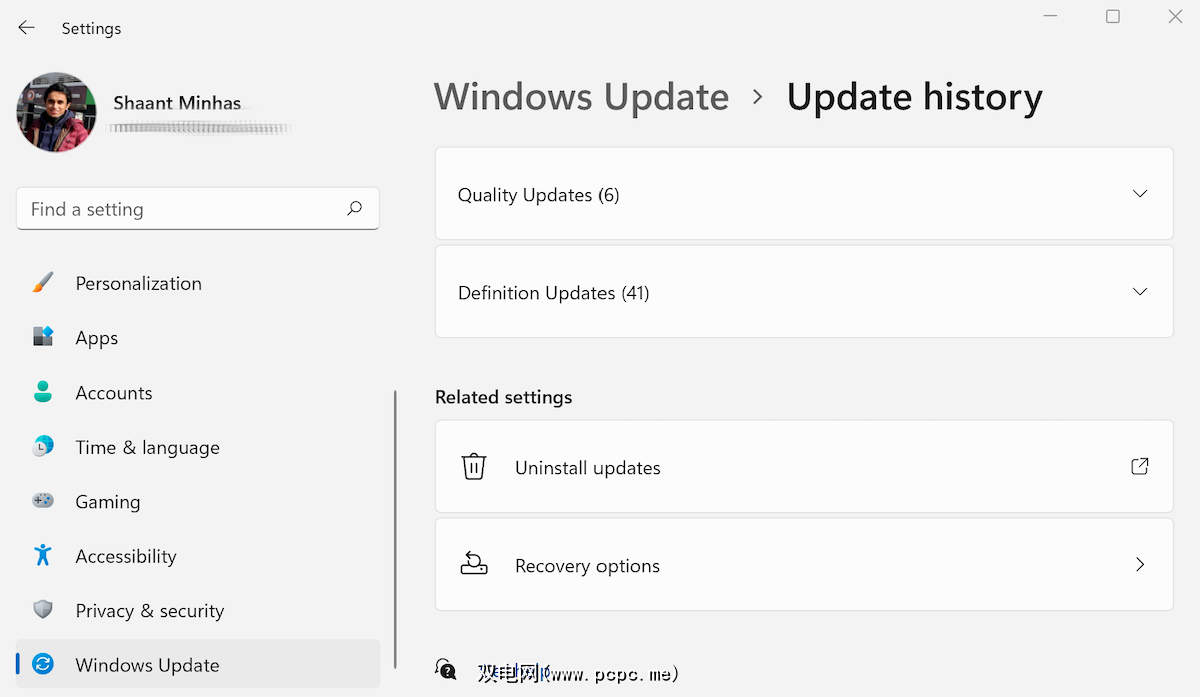This screenshot has width=1200, height=697.
Task: Select the Personalization sidebar icon
Action: click(42, 283)
